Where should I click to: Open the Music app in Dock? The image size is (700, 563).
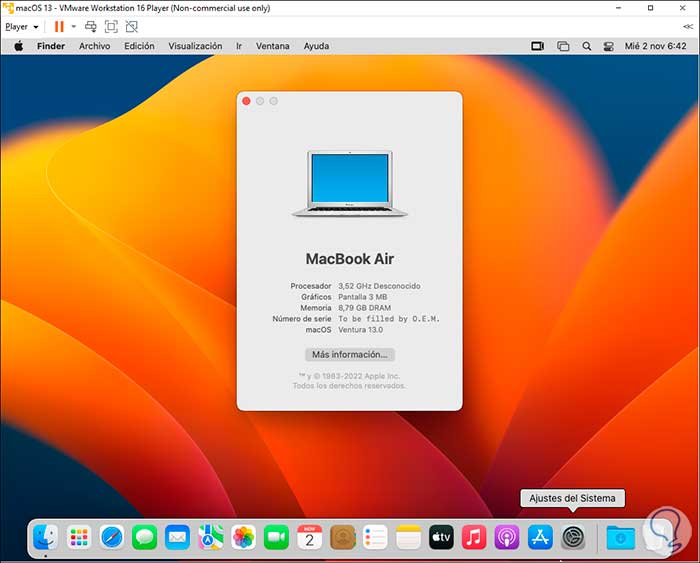(474, 537)
